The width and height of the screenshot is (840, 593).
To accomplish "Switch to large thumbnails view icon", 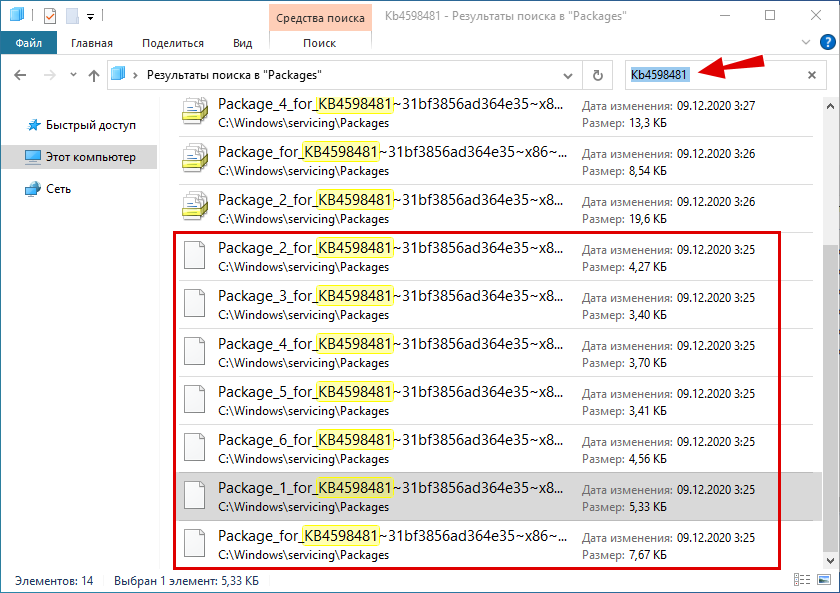I will (x=824, y=580).
